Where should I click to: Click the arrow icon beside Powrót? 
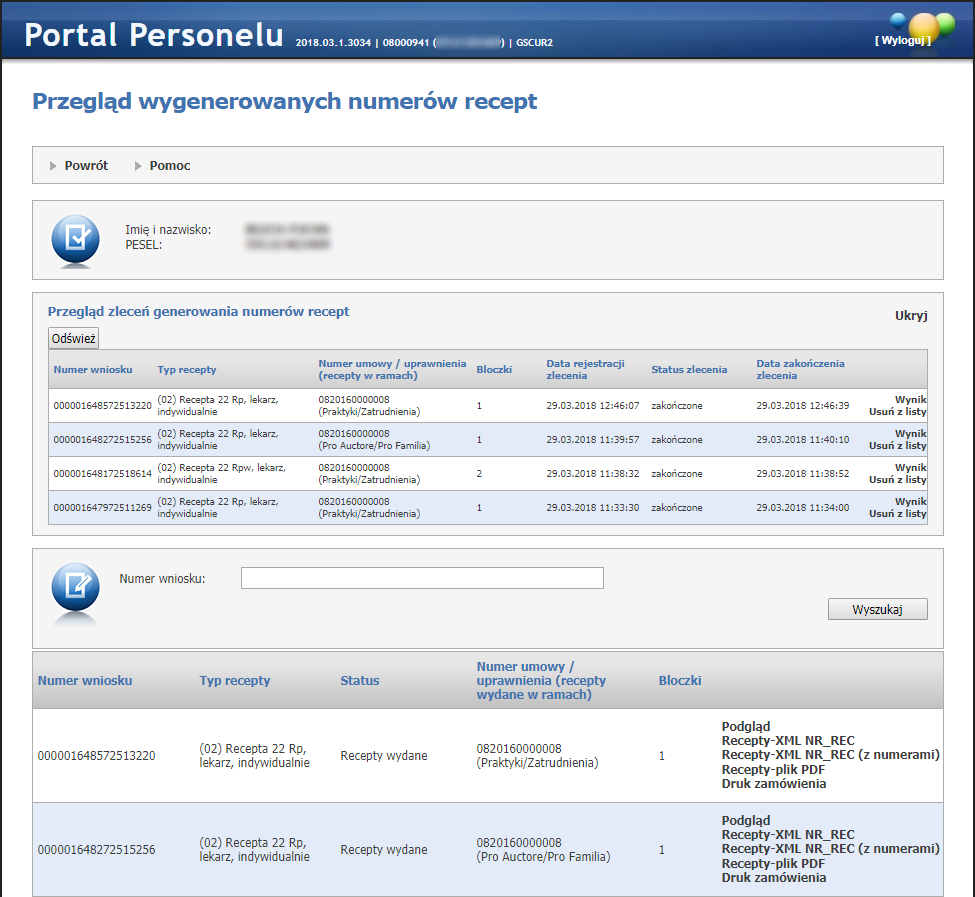click(x=53, y=166)
